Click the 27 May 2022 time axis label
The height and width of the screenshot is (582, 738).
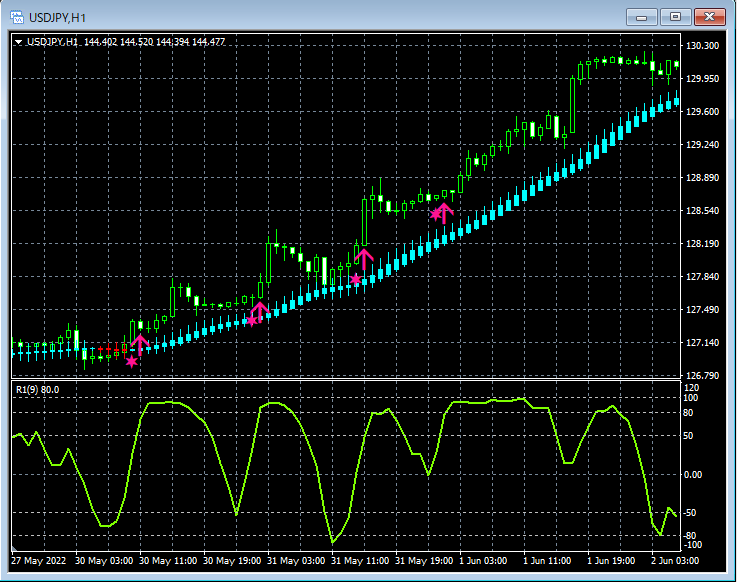pos(39,561)
